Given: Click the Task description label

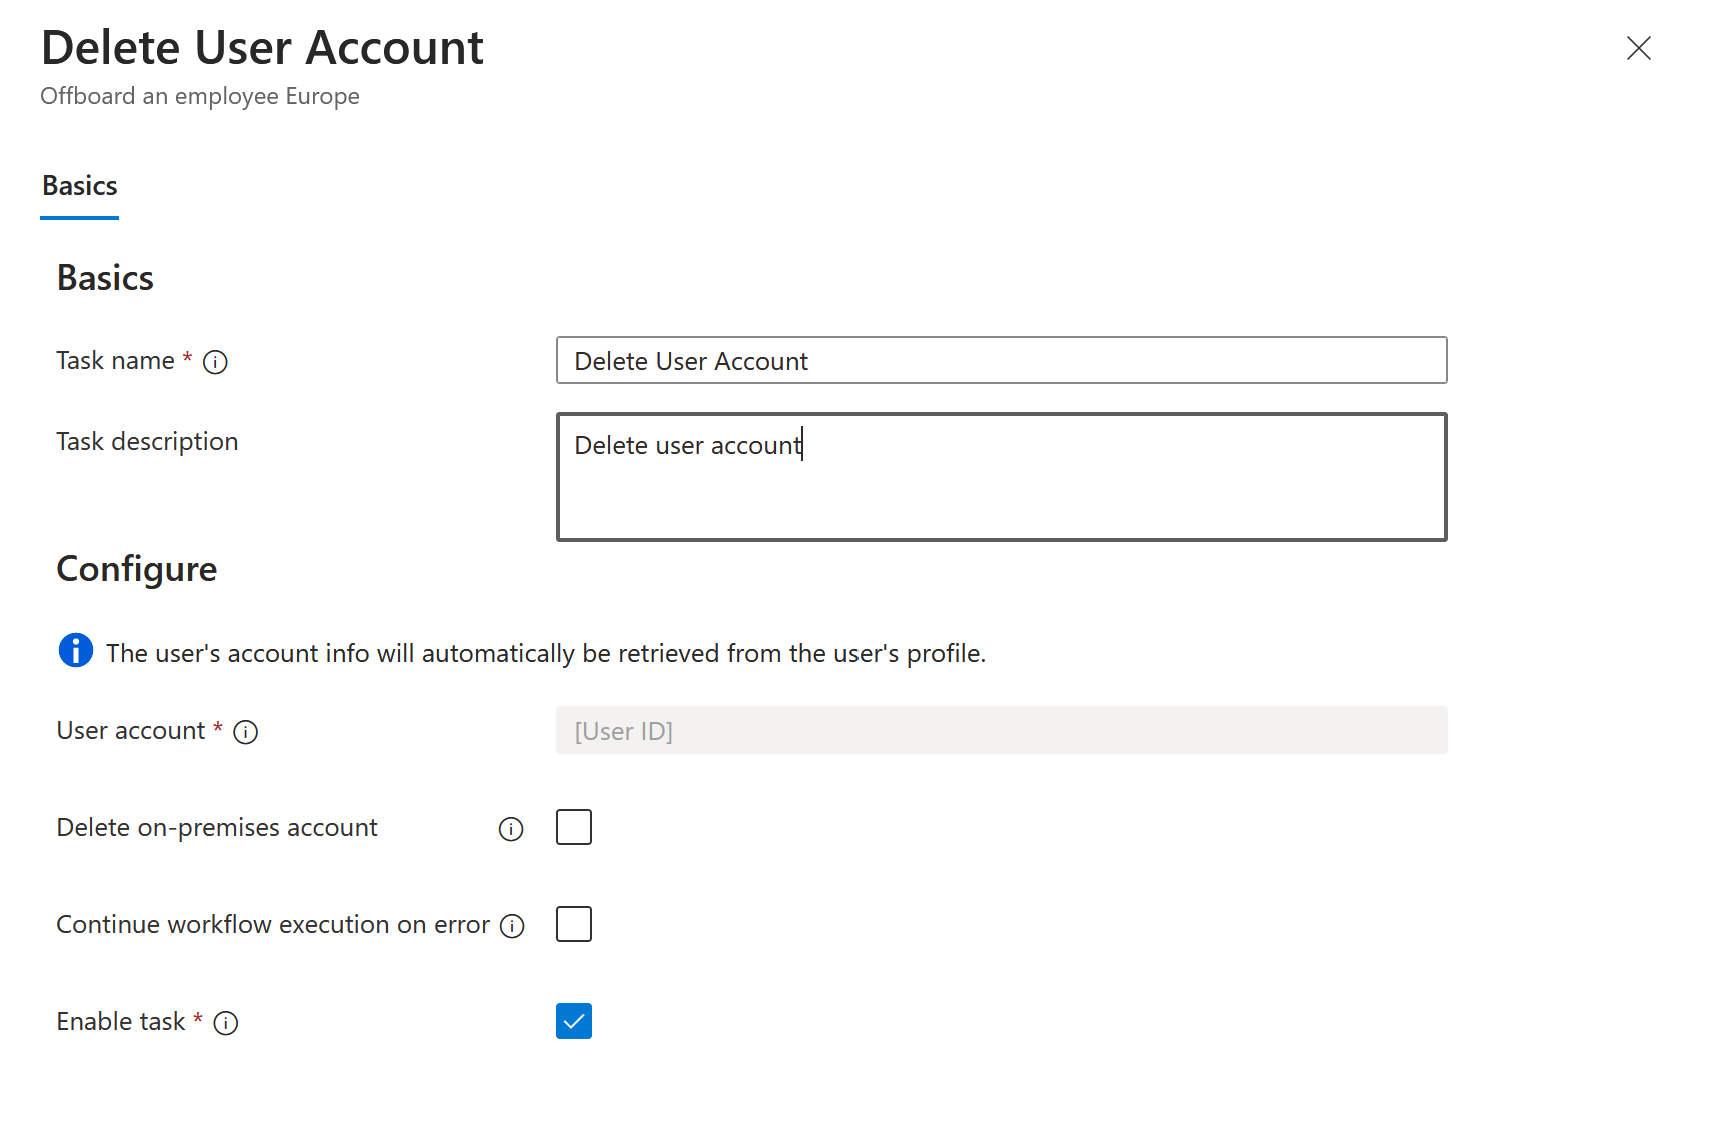Looking at the screenshot, I should point(147,442).
